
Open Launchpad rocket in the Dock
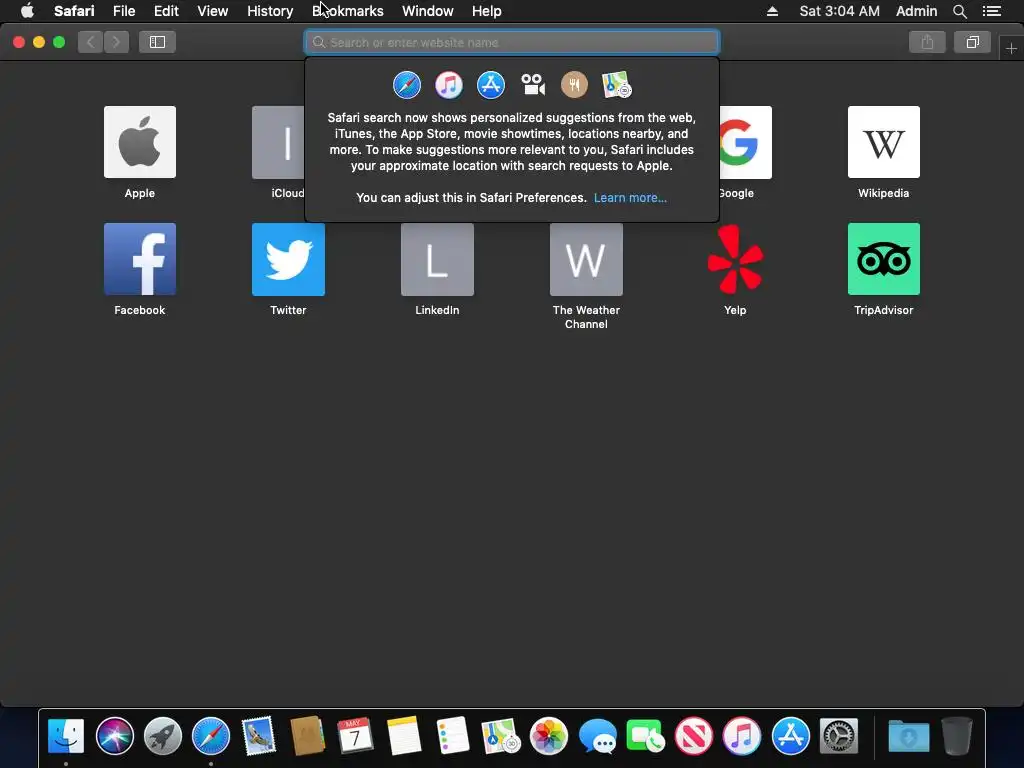click(x=163, y=736)
